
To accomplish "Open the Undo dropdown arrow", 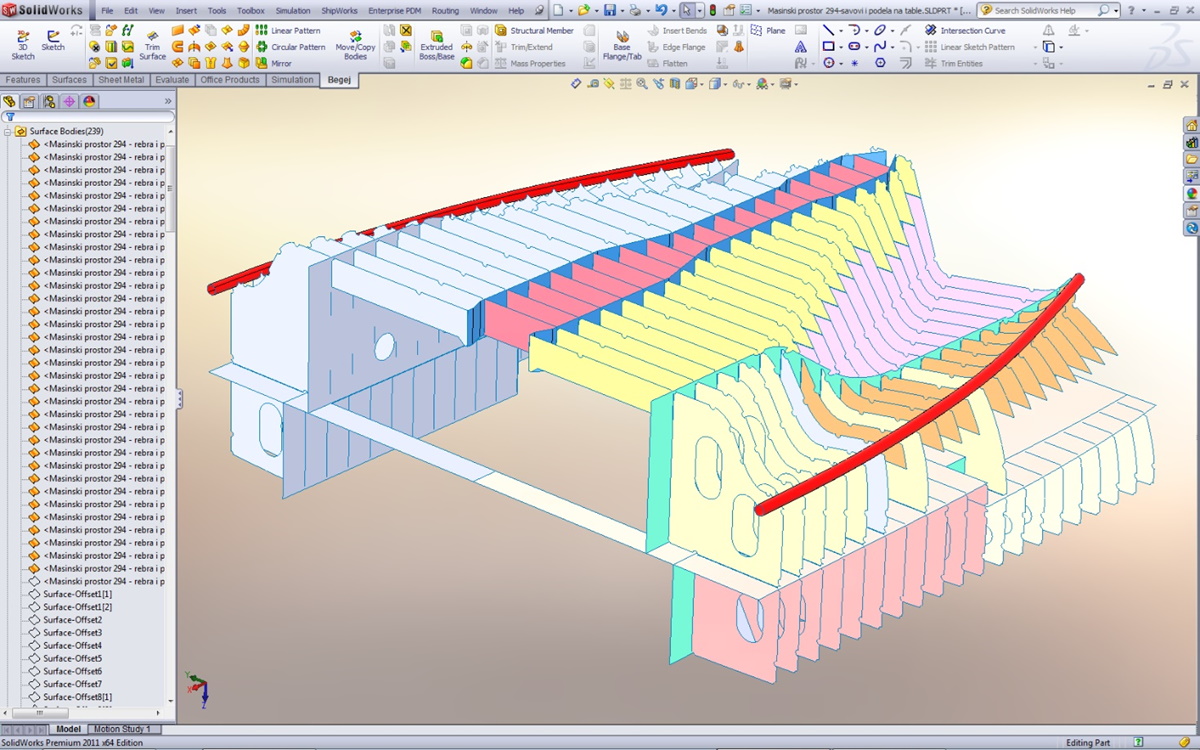I will (673, 11).
